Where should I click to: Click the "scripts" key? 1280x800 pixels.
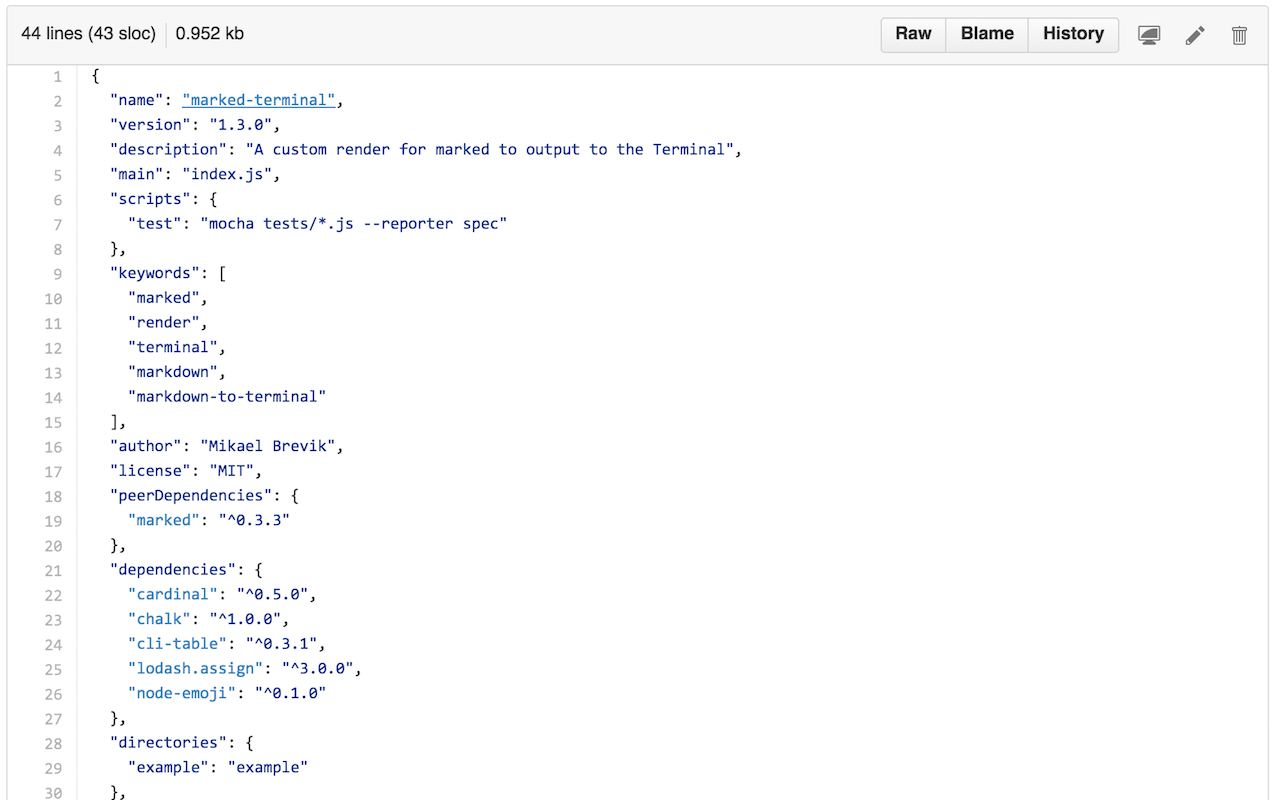(x=150, y=199)
